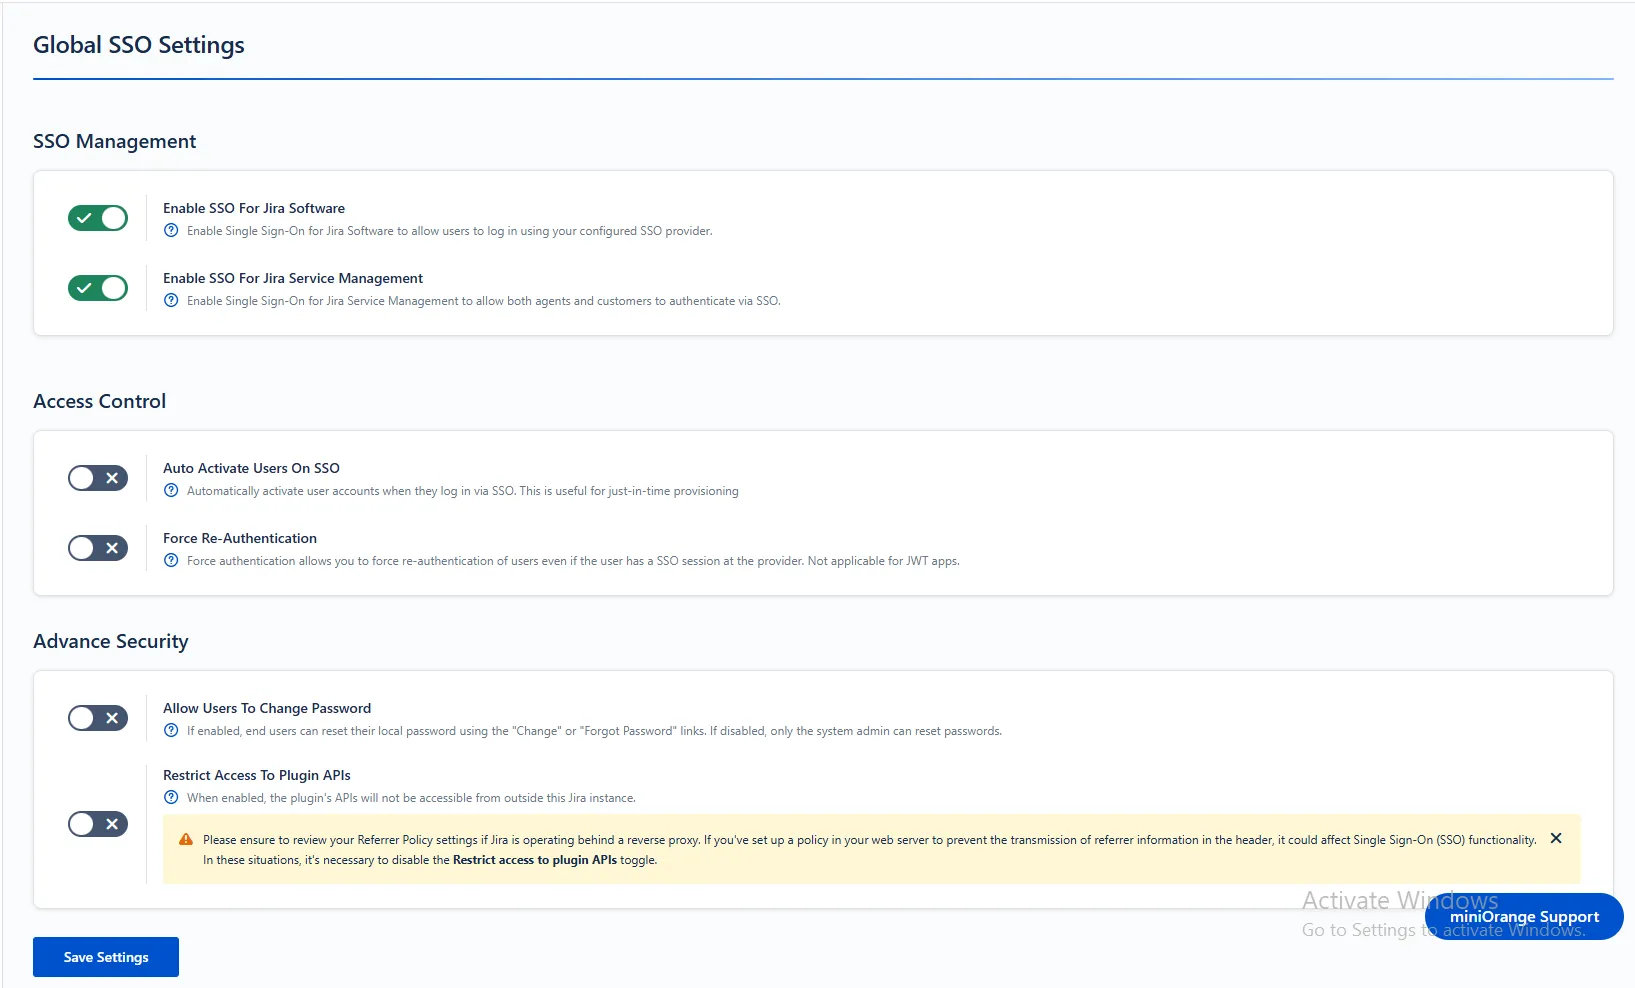Click help icon beside Jira Service Management description
This screenshot has height=988, width=1635.
171,301
